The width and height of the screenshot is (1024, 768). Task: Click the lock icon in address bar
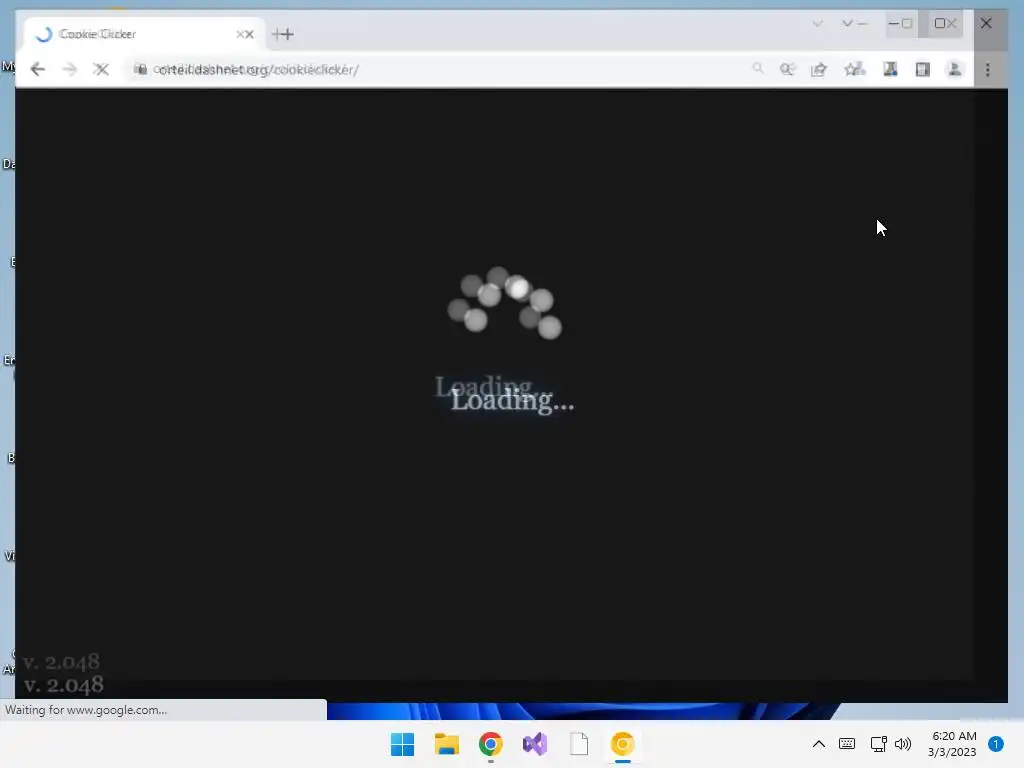pos(140,69)
